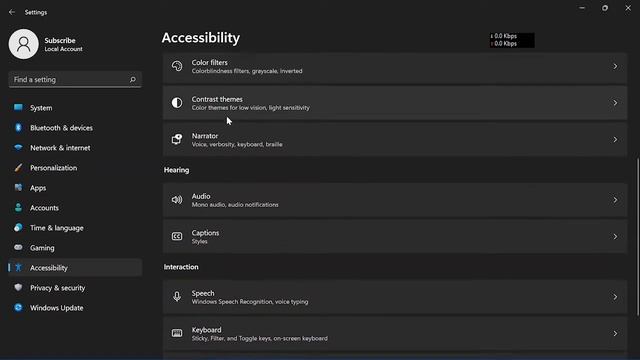
Task: Click the Audio speaker icon
Action: (x=177, y=200)
